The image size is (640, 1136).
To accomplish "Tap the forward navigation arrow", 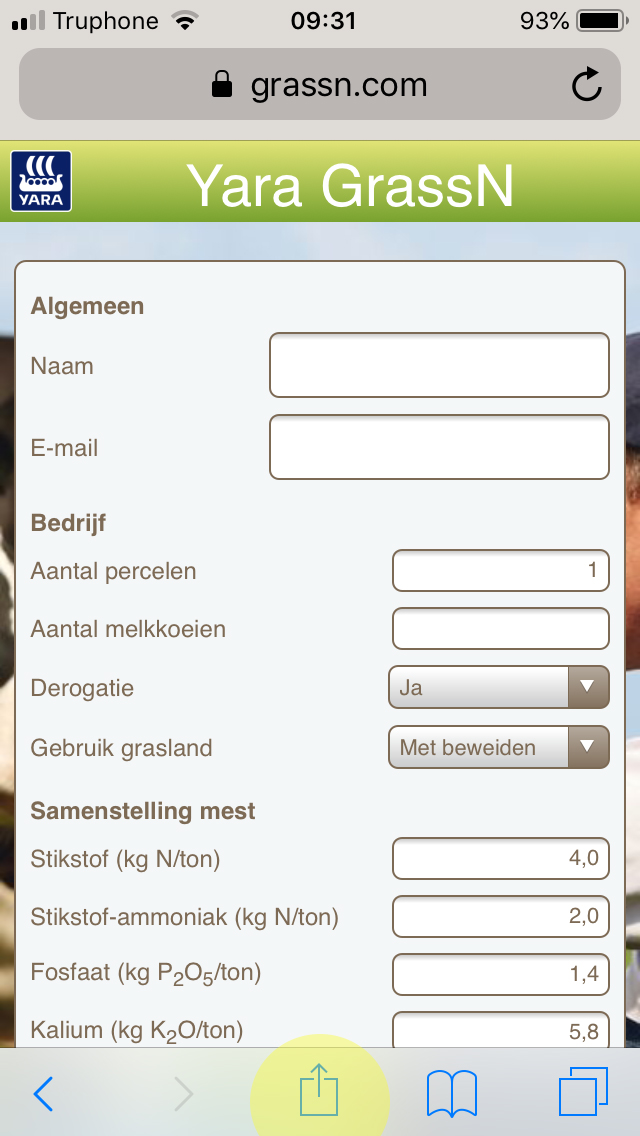I will pos(182,1094).
